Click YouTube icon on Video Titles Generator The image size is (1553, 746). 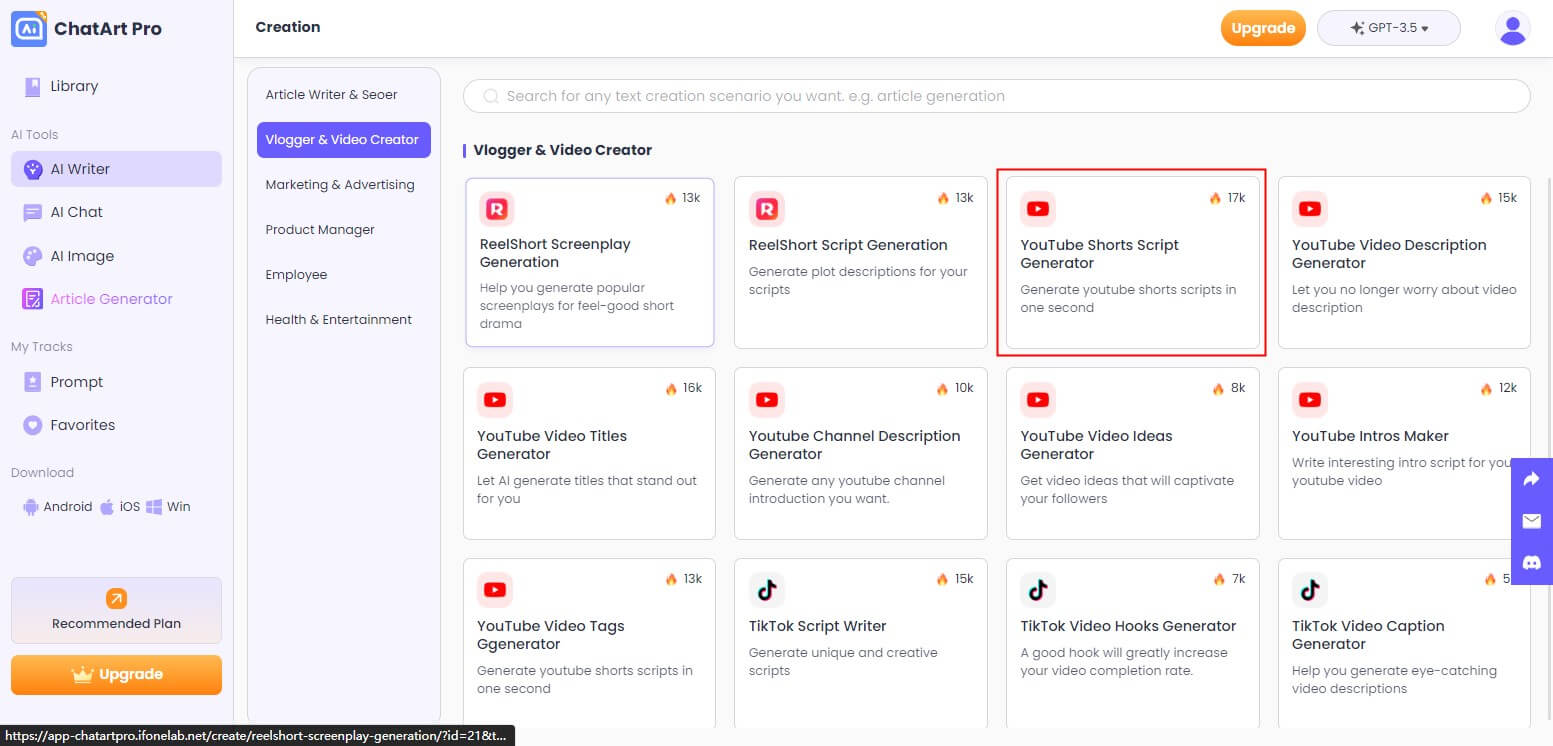coord(494,400)
